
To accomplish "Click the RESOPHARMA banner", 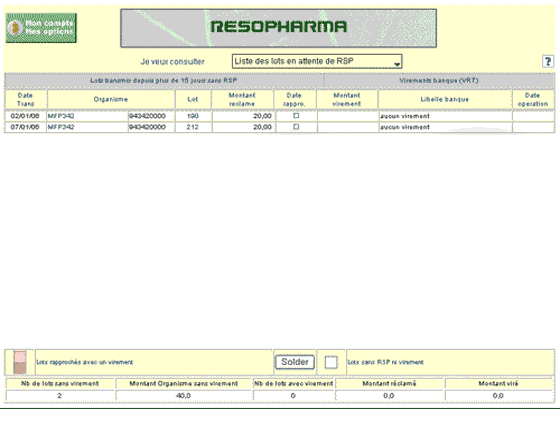I will click(x=278, y=28).
